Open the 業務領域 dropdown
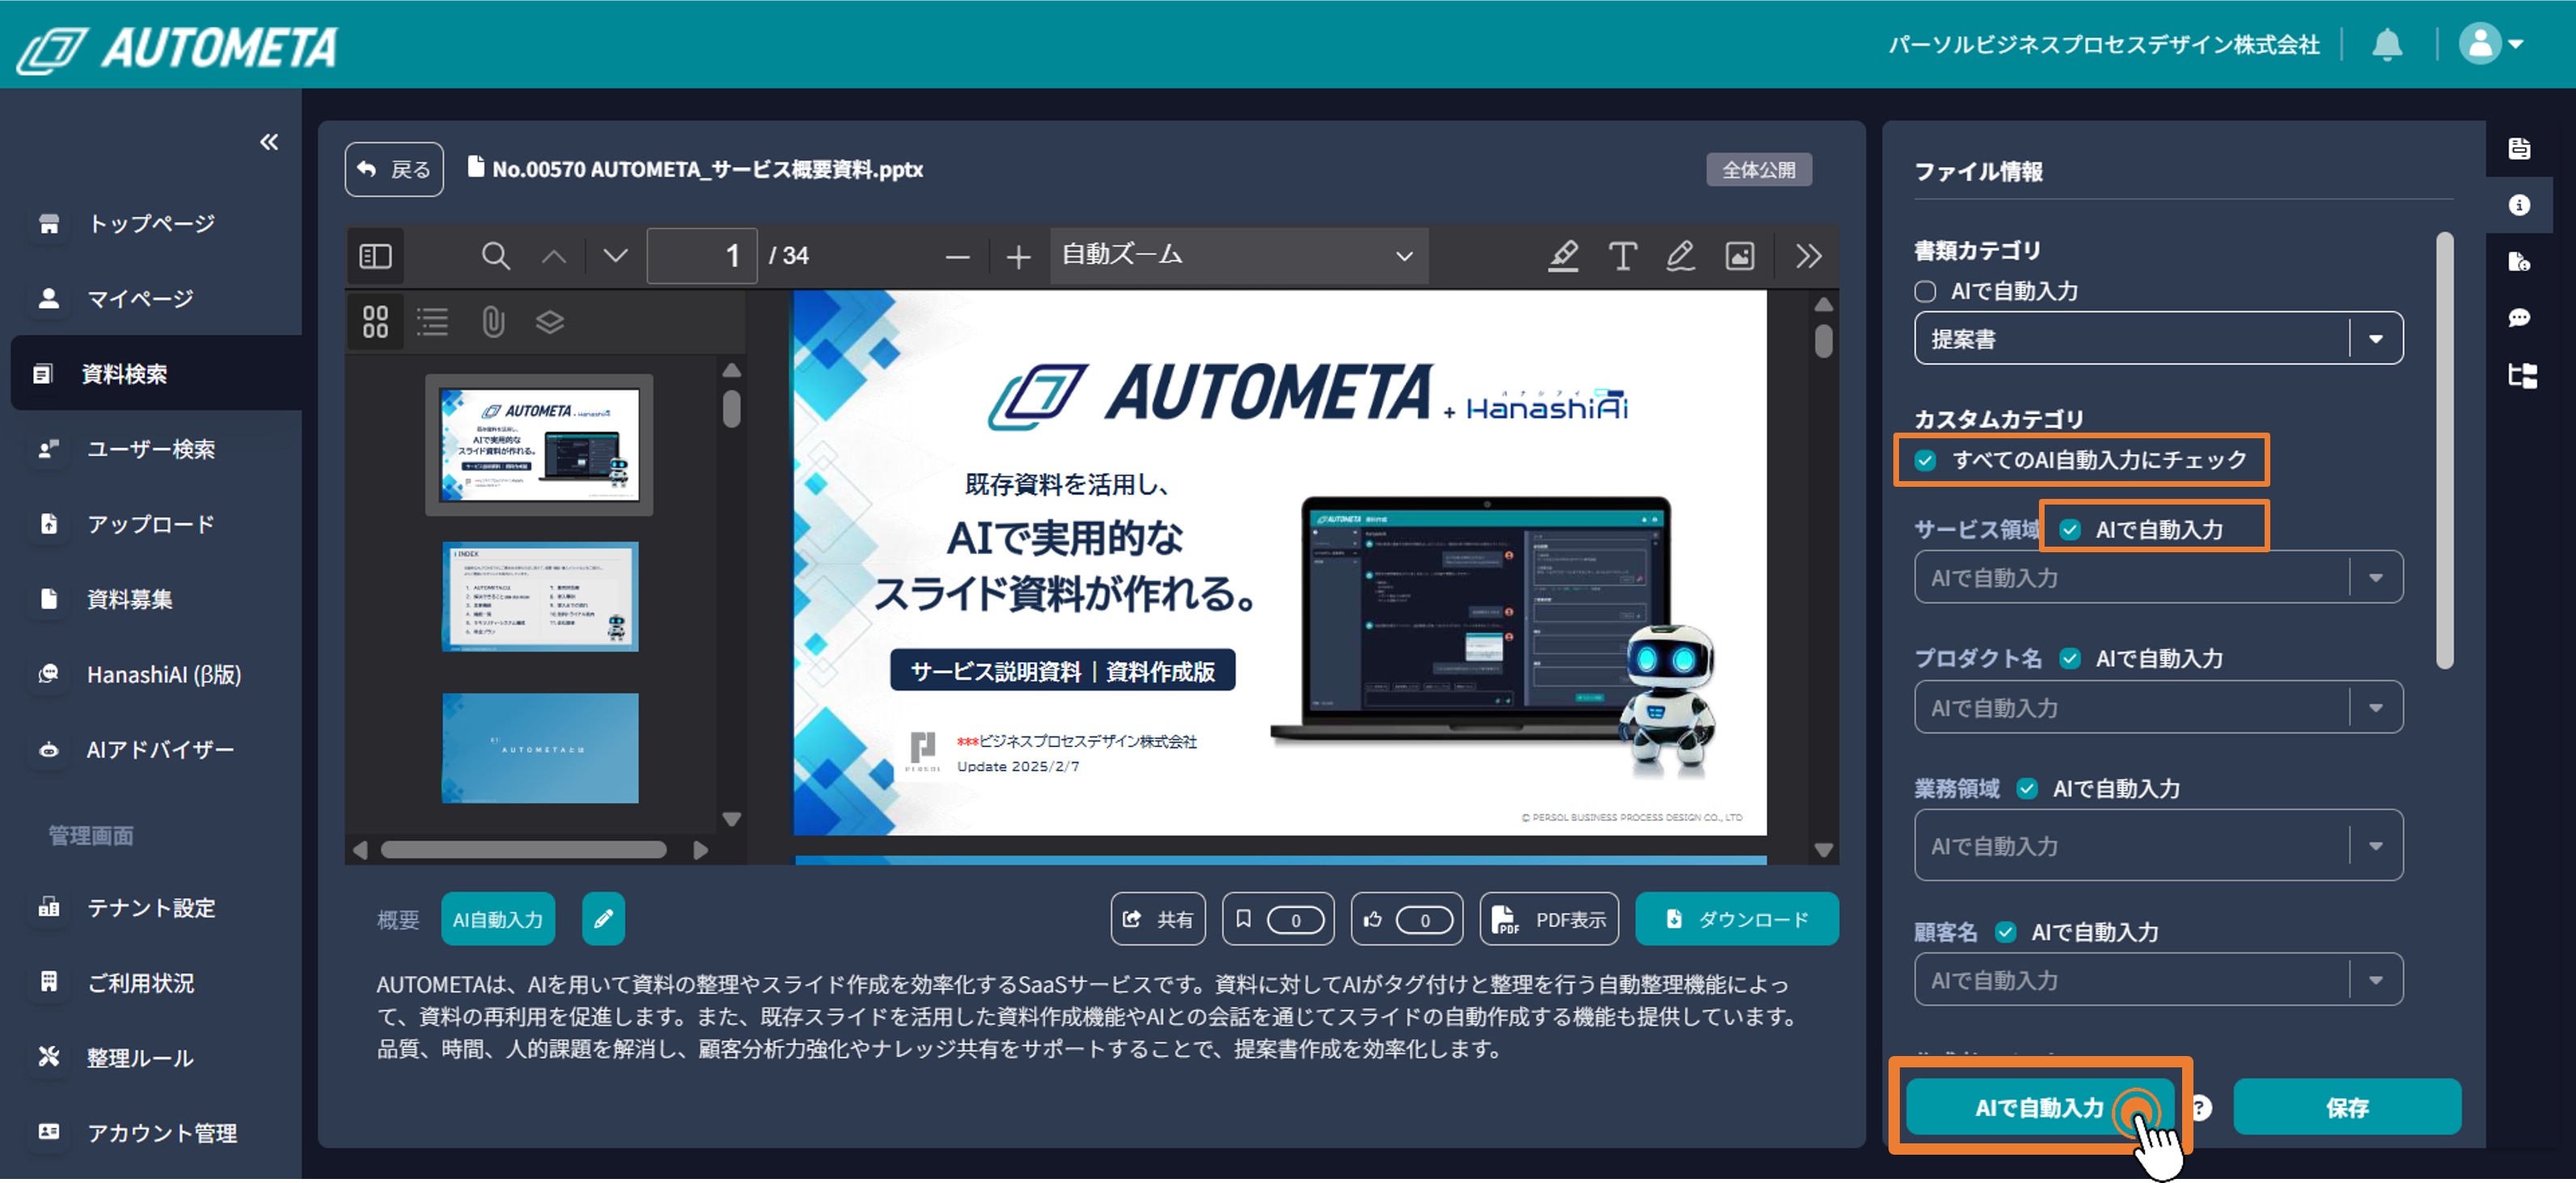 pyautogui.click(x=2158, y=846)
